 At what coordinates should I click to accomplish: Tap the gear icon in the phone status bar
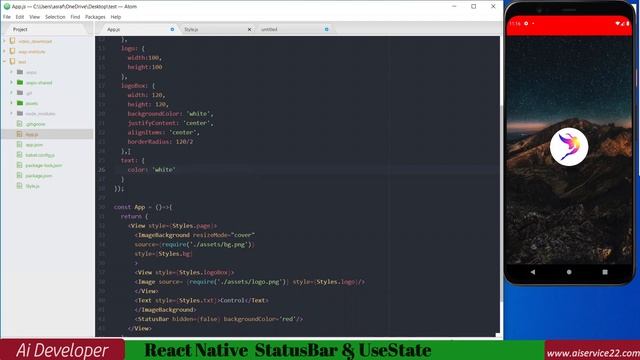[x=526, y=24]
